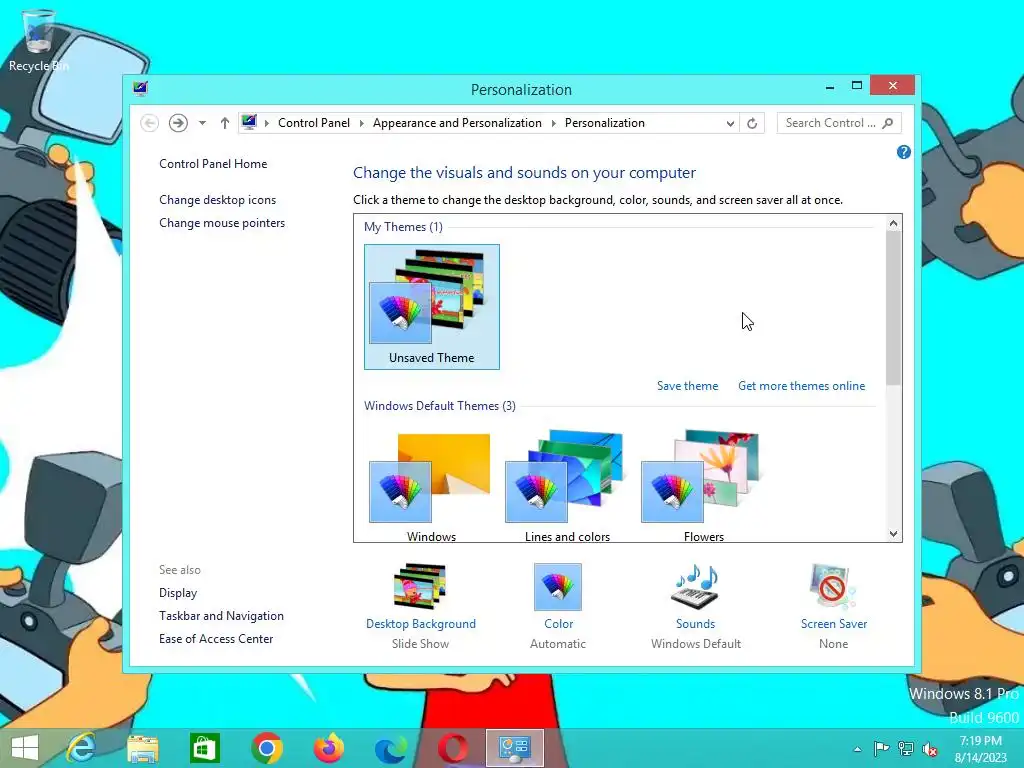The image size is (1024, 768).
Task: Open the Screen Saver settings icon
Action: [833, 586]
